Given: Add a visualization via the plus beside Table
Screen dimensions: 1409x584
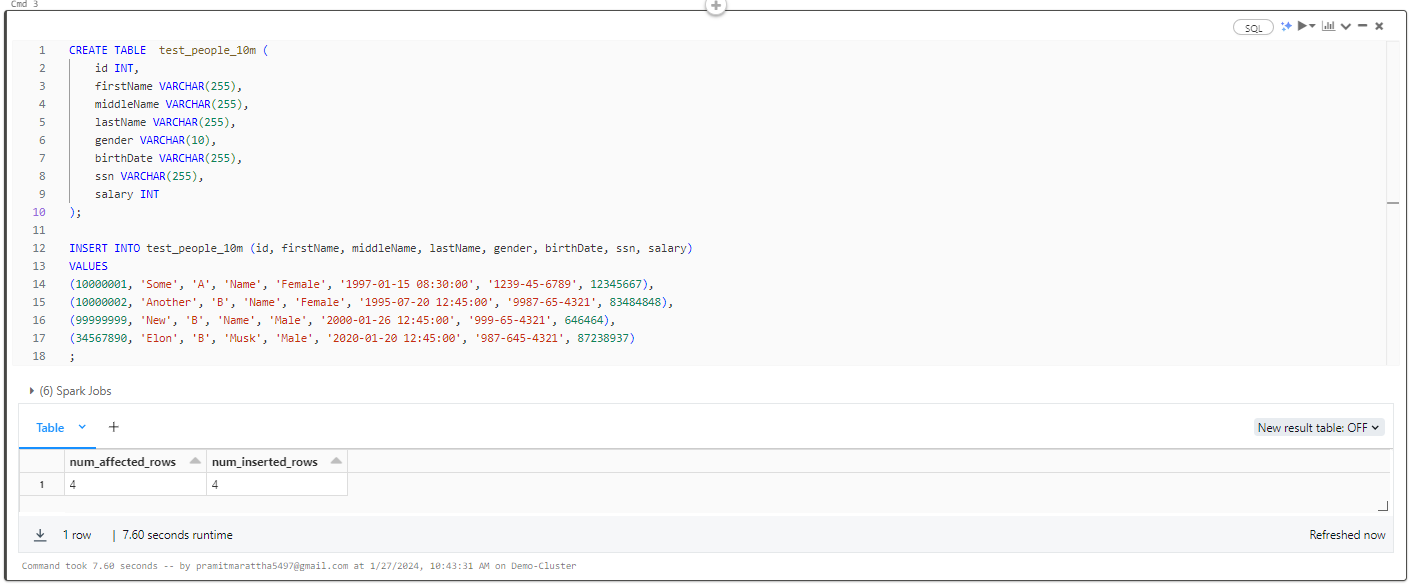Looking at the screenshot, I should 113,427.
